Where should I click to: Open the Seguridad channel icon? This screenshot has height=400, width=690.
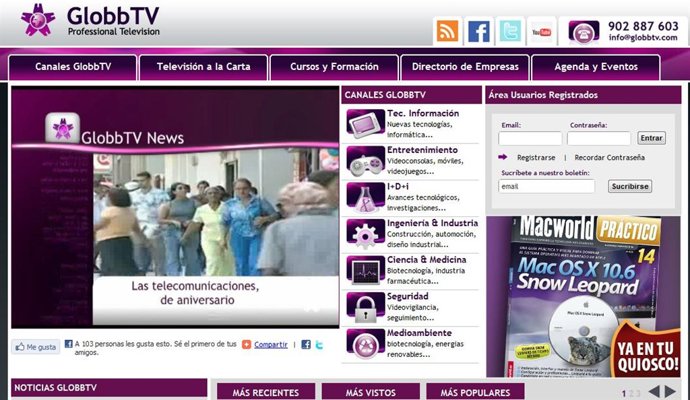(361, 304)
